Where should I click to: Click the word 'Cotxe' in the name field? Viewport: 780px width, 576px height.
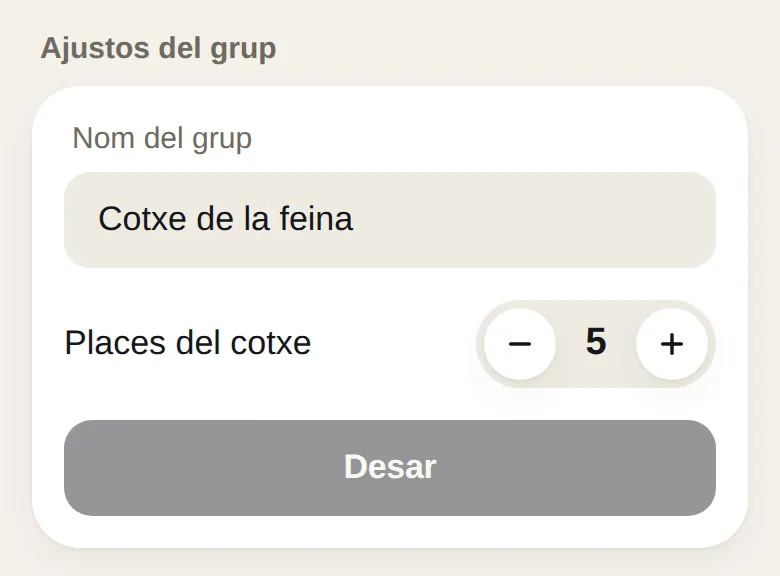(142, 219)
